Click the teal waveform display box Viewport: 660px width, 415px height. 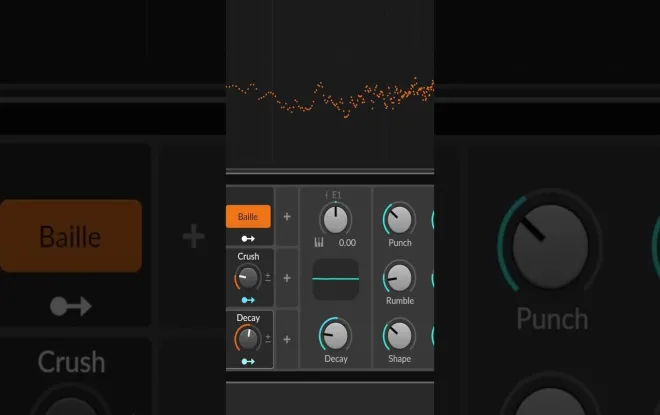click(335, 279)
